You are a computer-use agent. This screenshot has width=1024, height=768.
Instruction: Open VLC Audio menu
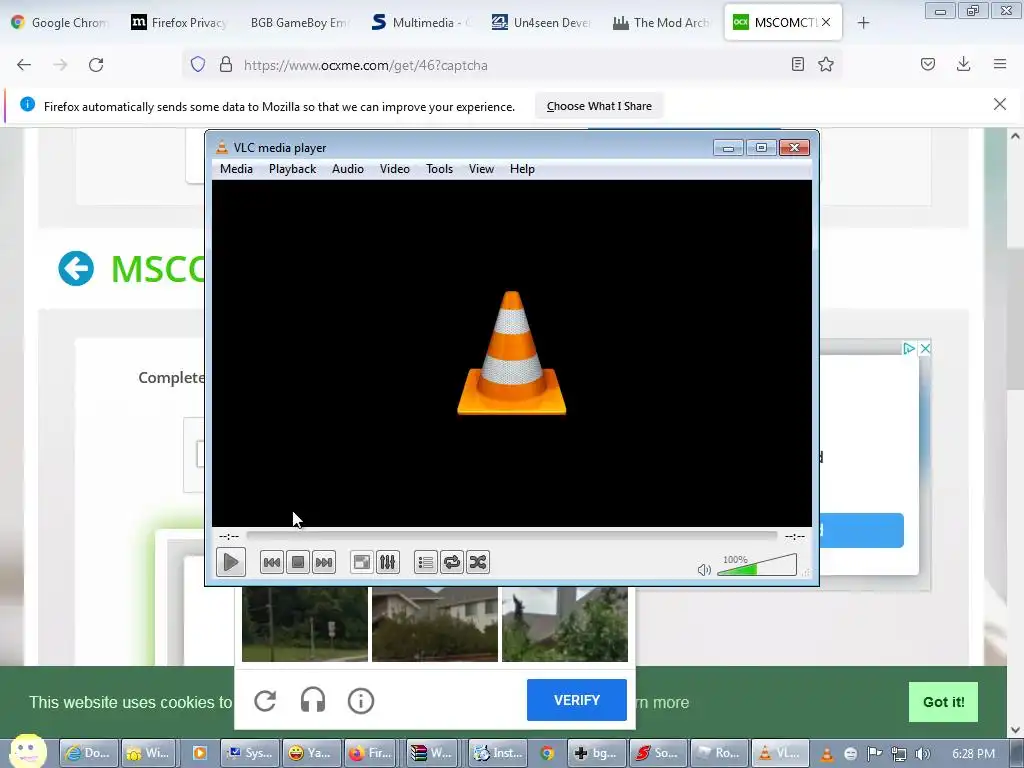(x=347, y=169)
